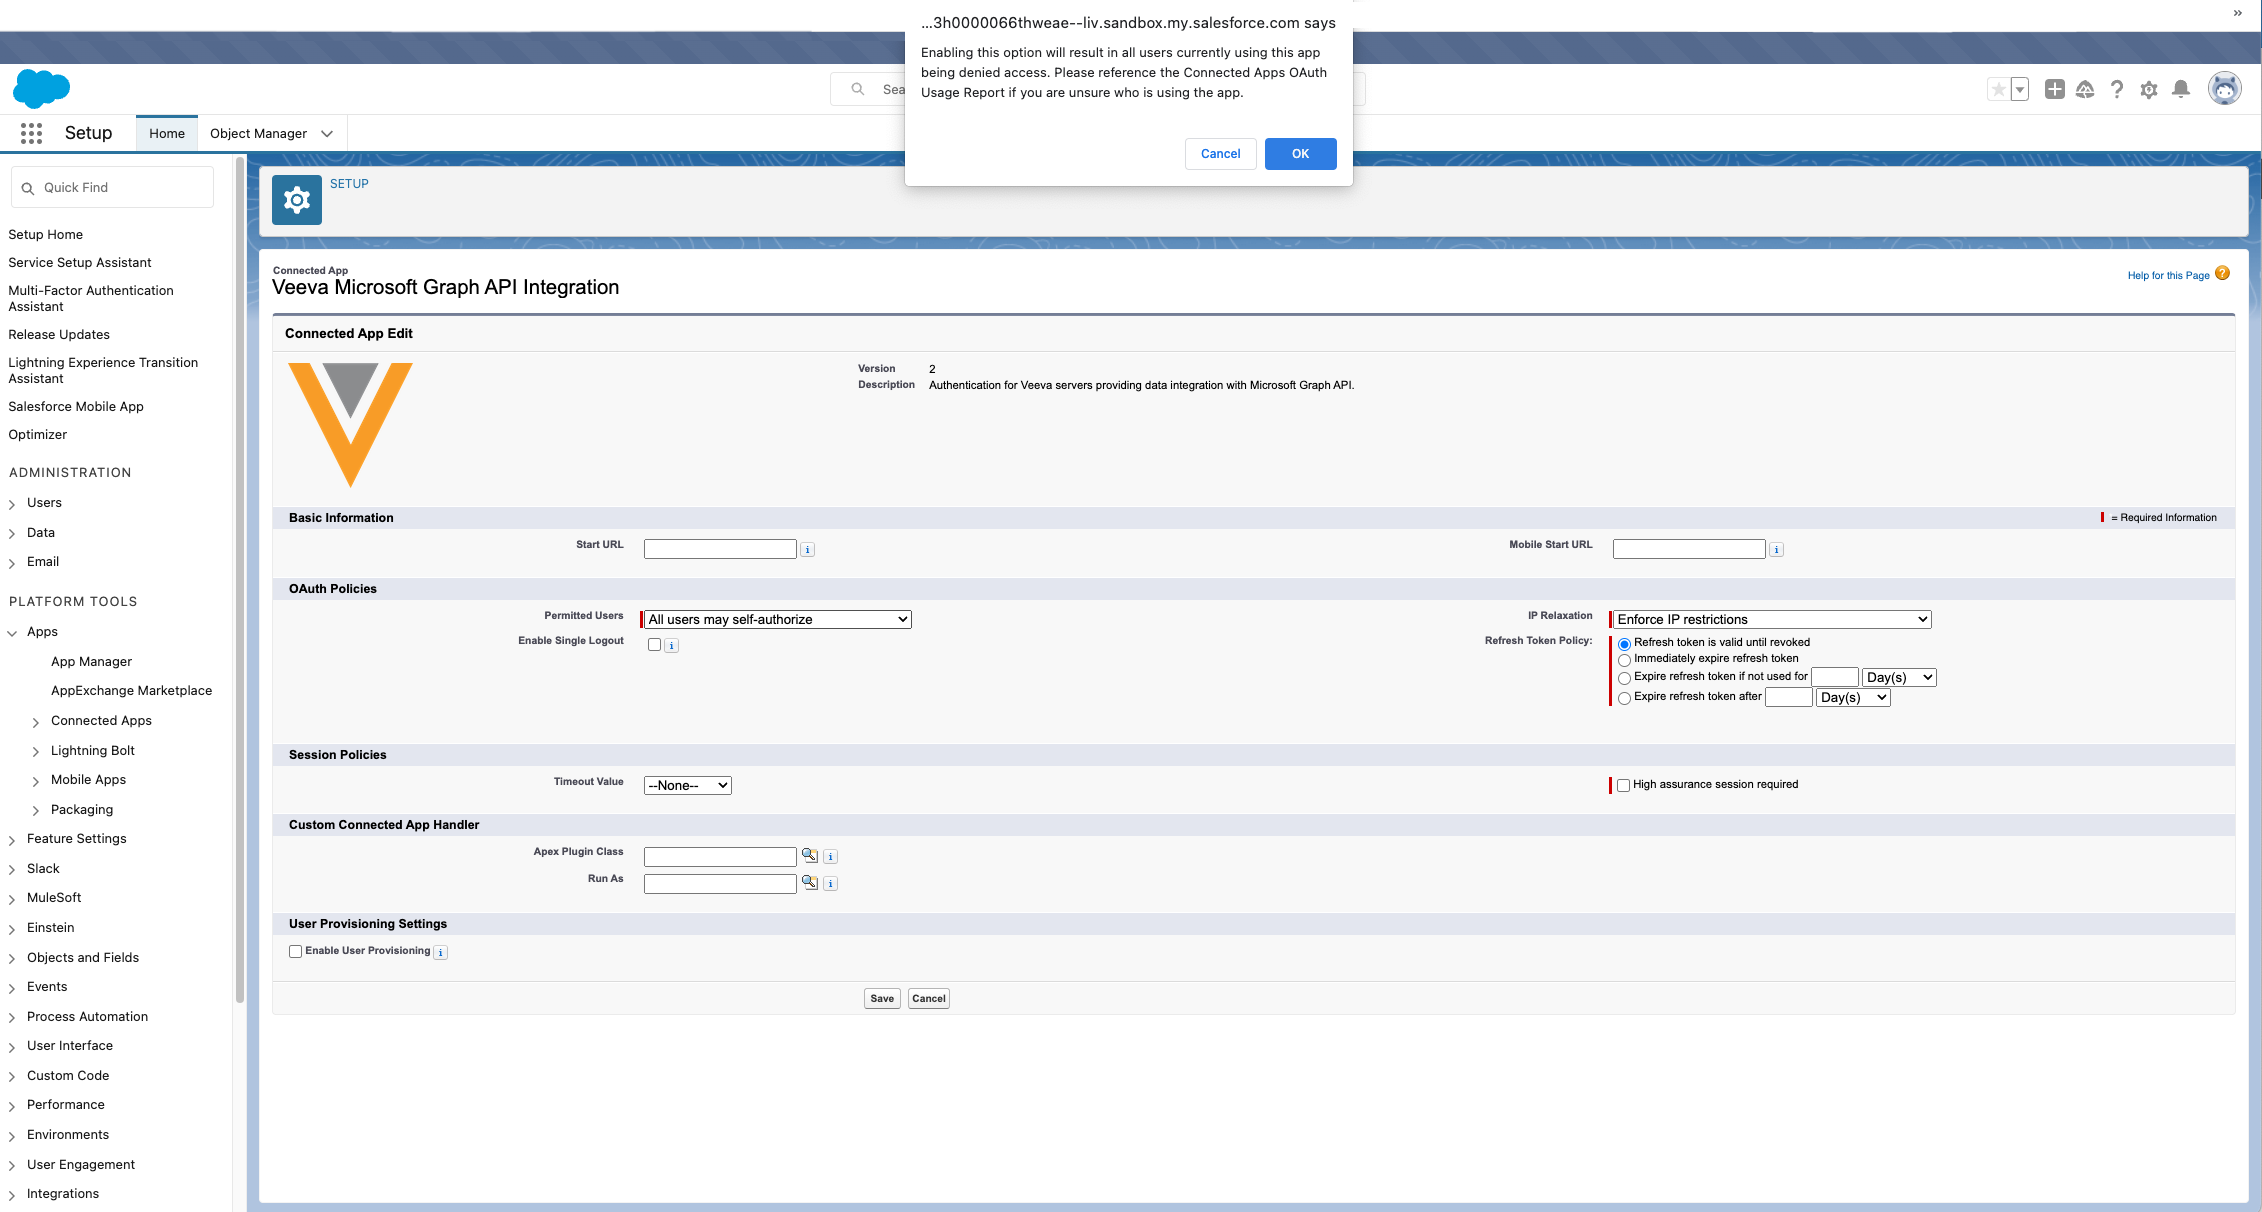Open App Manager in sidebar
Viewport: 2262px width, 1212px height.
tap(91, 661)
